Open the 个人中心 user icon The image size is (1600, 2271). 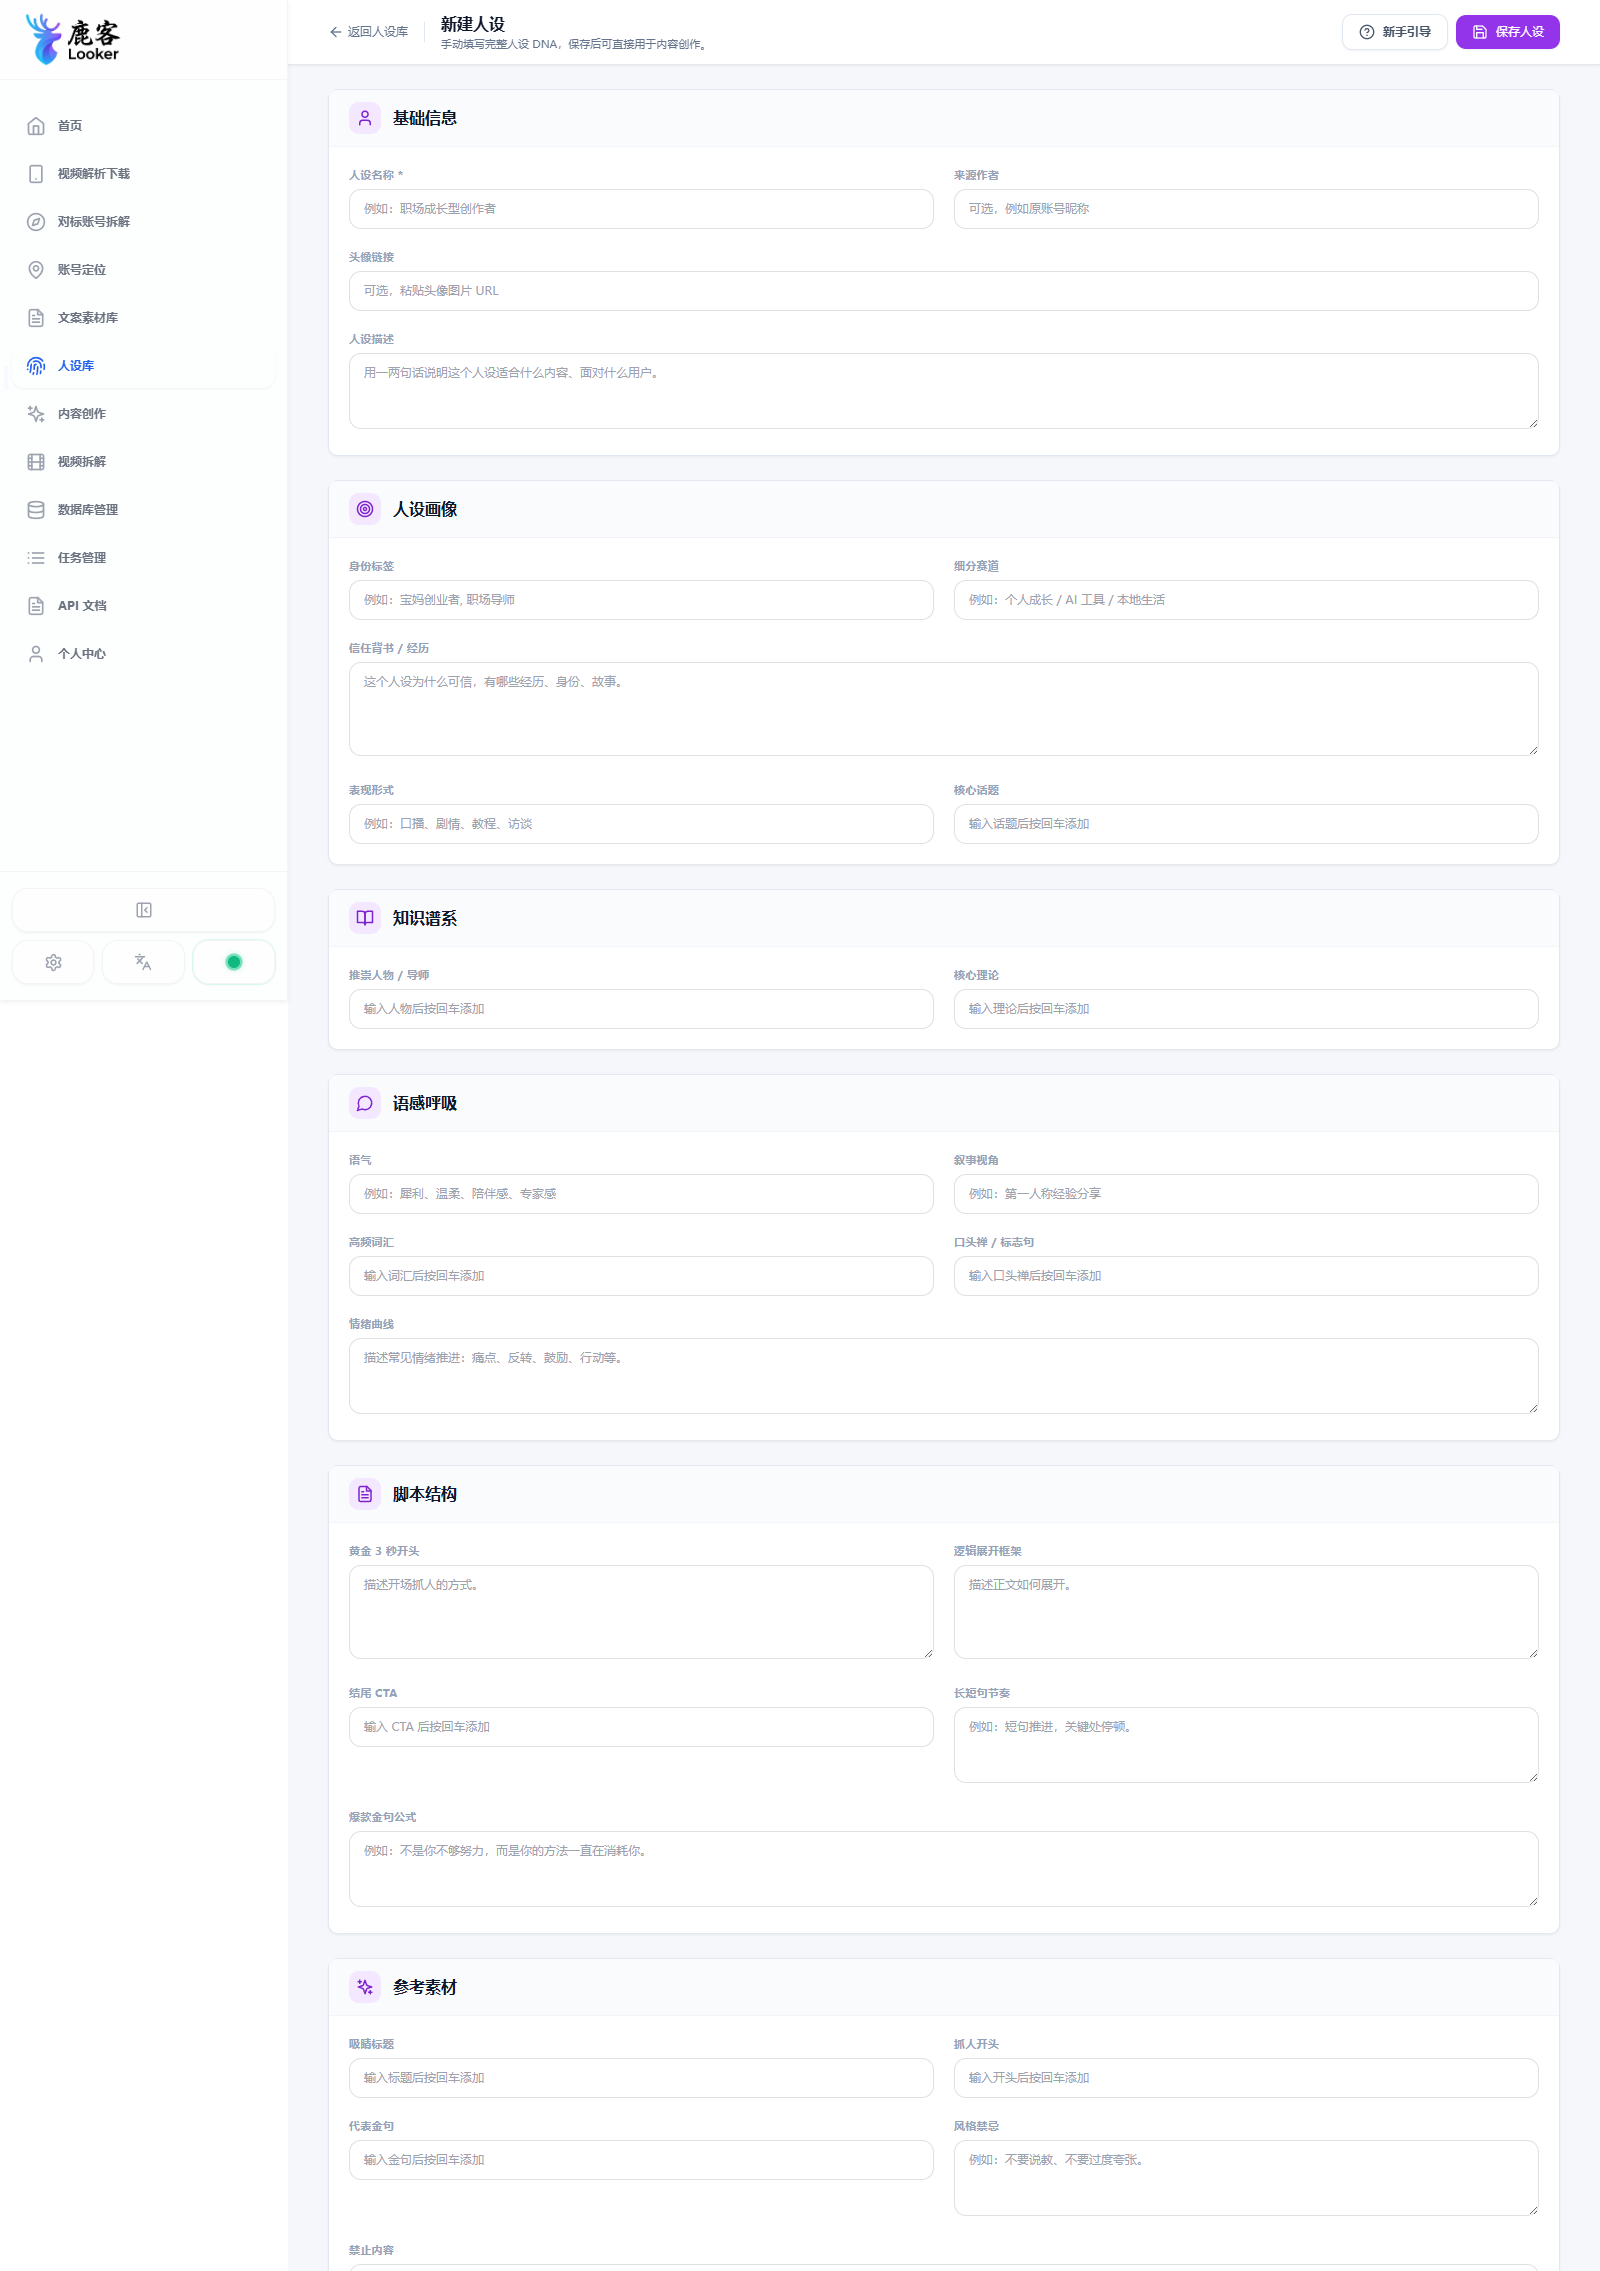click(36, 654)
